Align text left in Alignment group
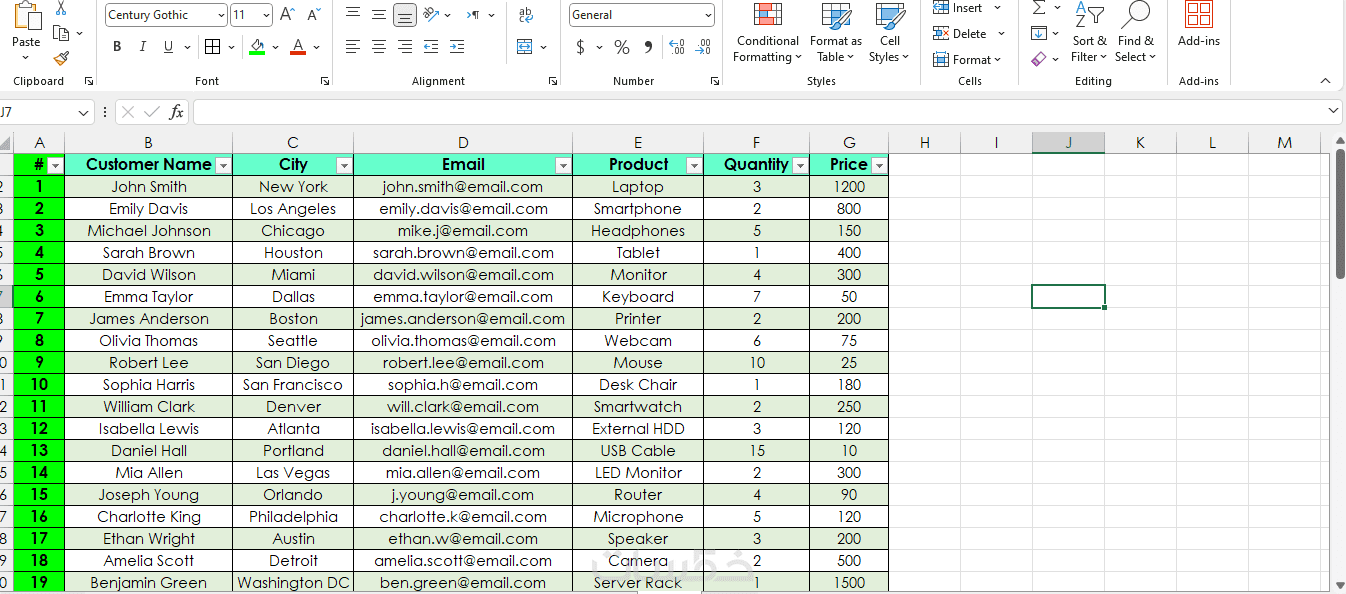The height and width of the screenshot is (594, 1346). (353, 47)
